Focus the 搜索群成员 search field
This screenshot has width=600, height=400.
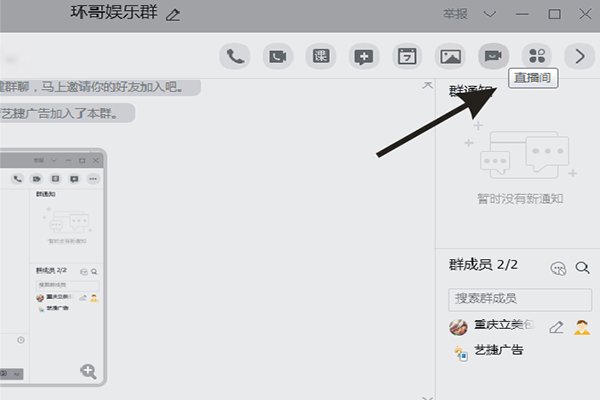[520, 299]
